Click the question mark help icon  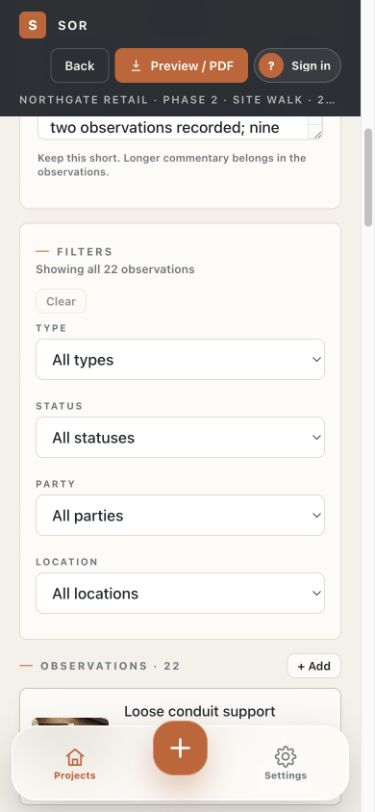click(271, 66)
